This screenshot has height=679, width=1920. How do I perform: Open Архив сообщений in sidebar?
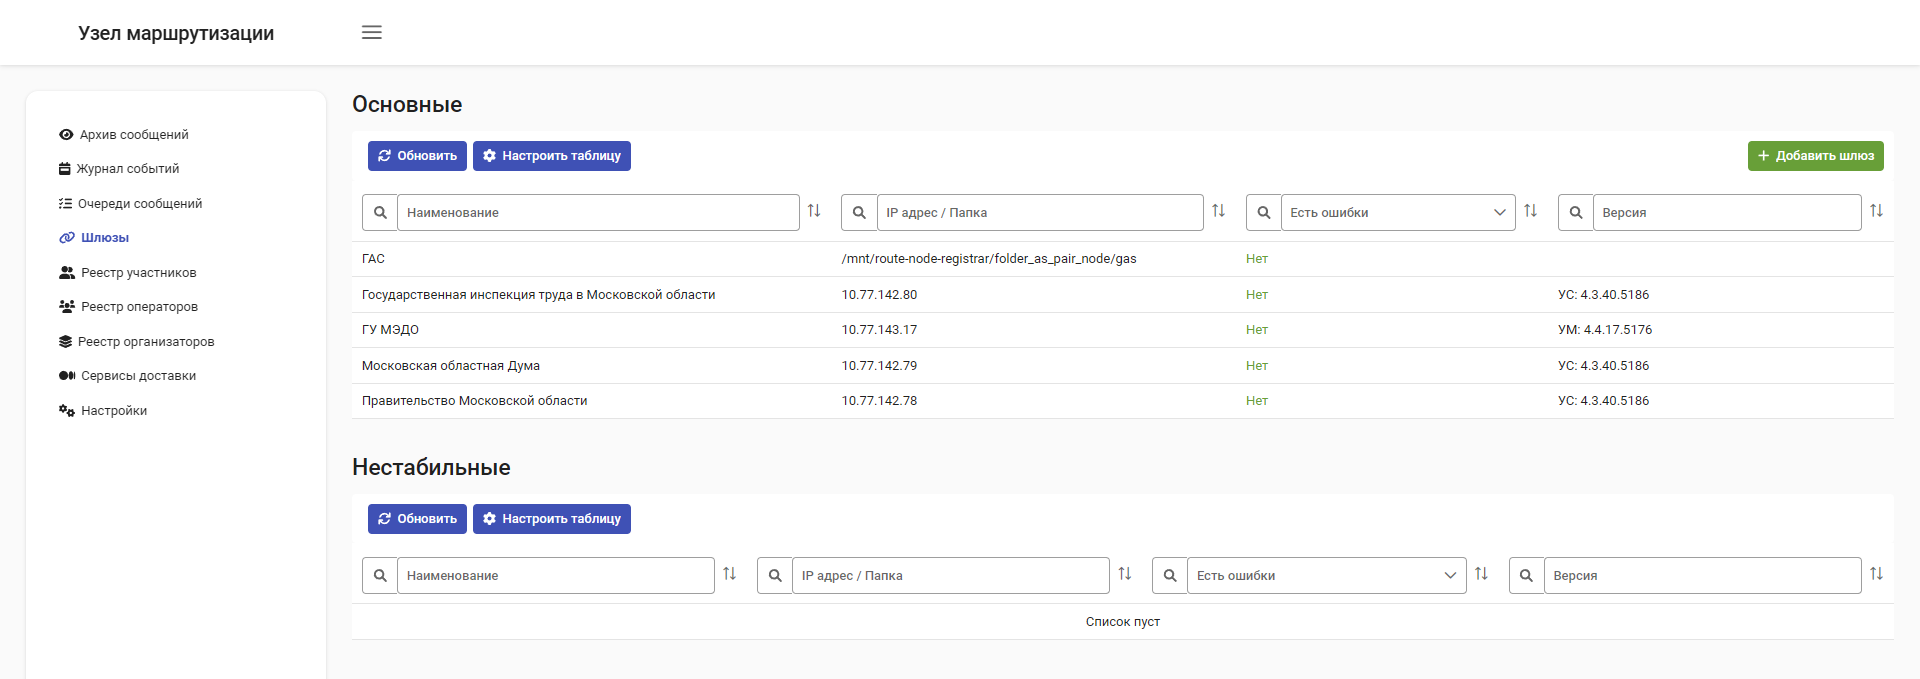133,135
